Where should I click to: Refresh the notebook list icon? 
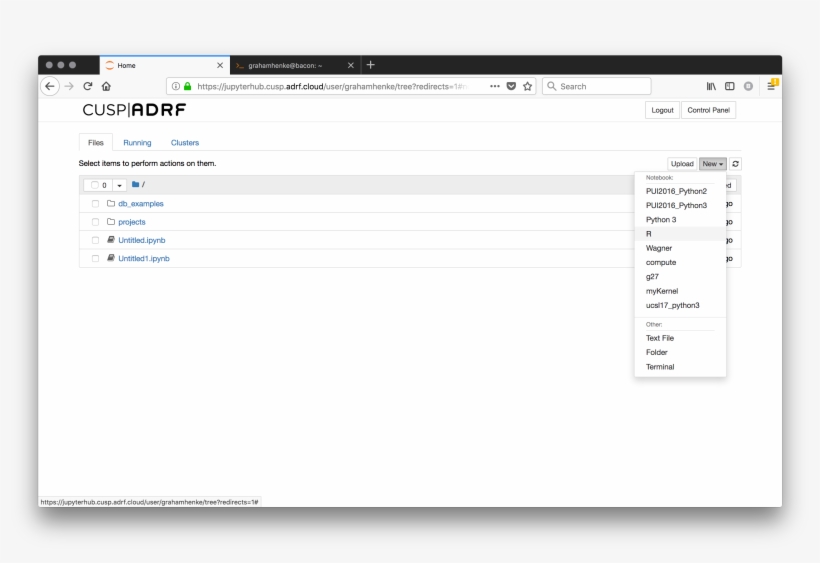click(735, 164)
